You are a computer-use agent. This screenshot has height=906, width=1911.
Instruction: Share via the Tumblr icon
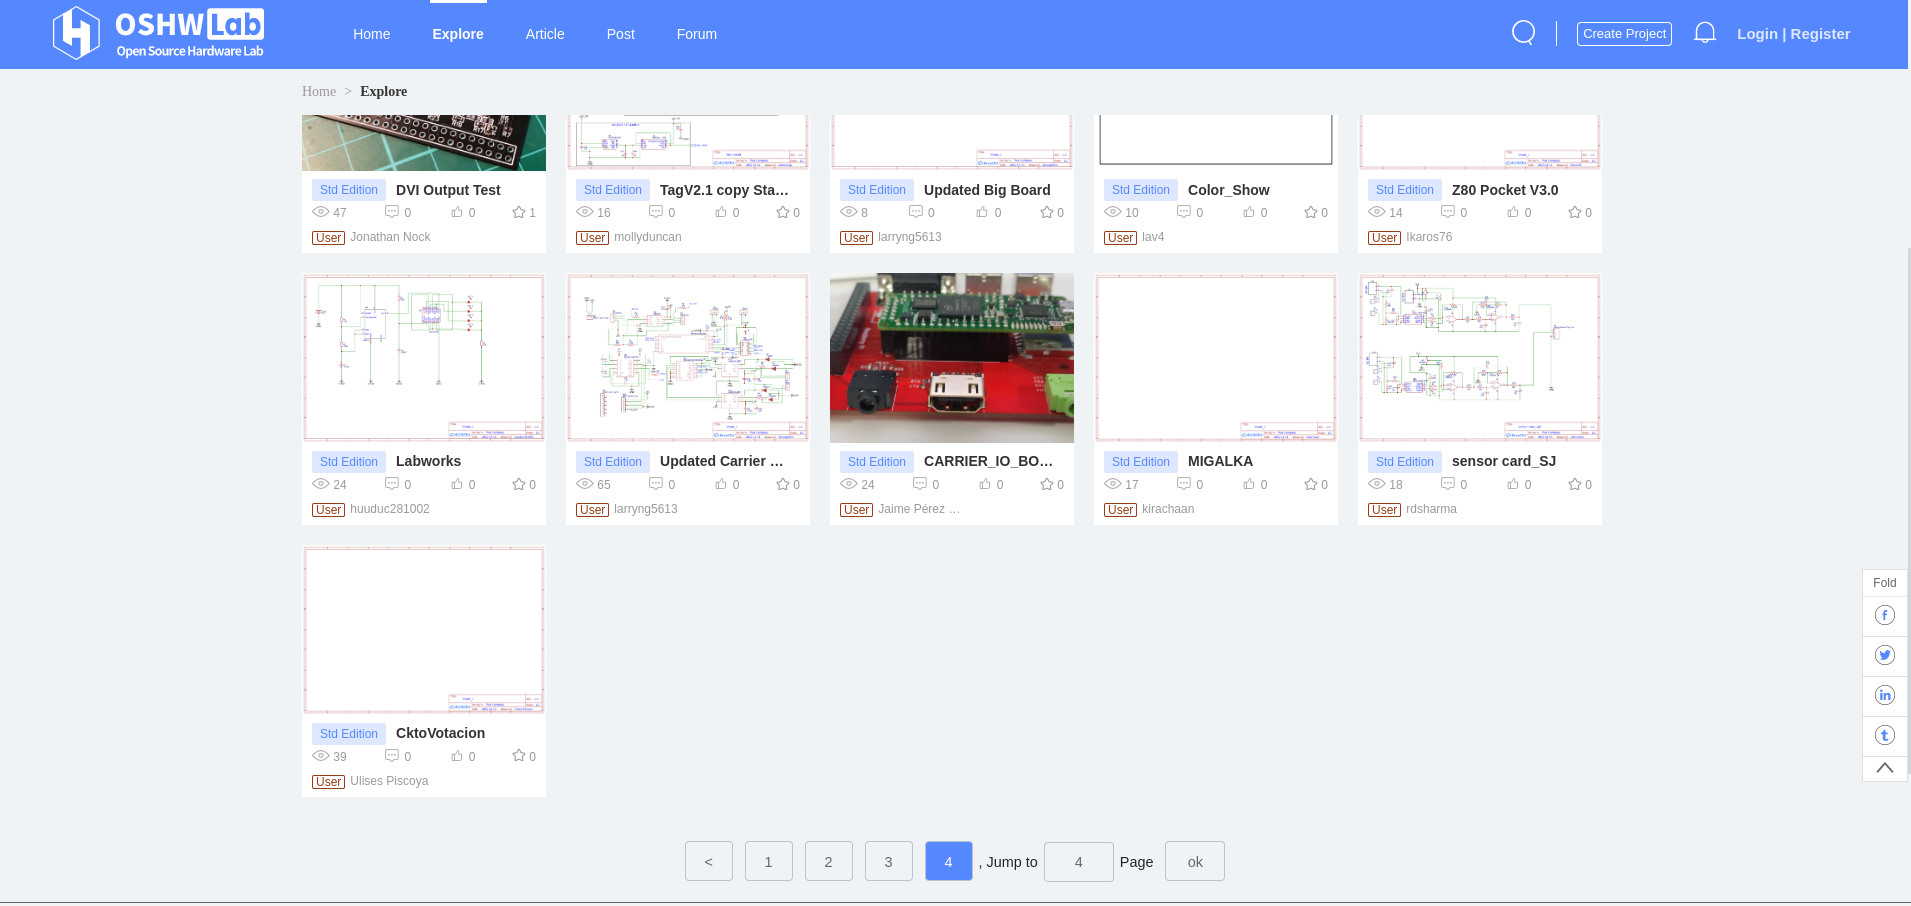coord(1885,735)
